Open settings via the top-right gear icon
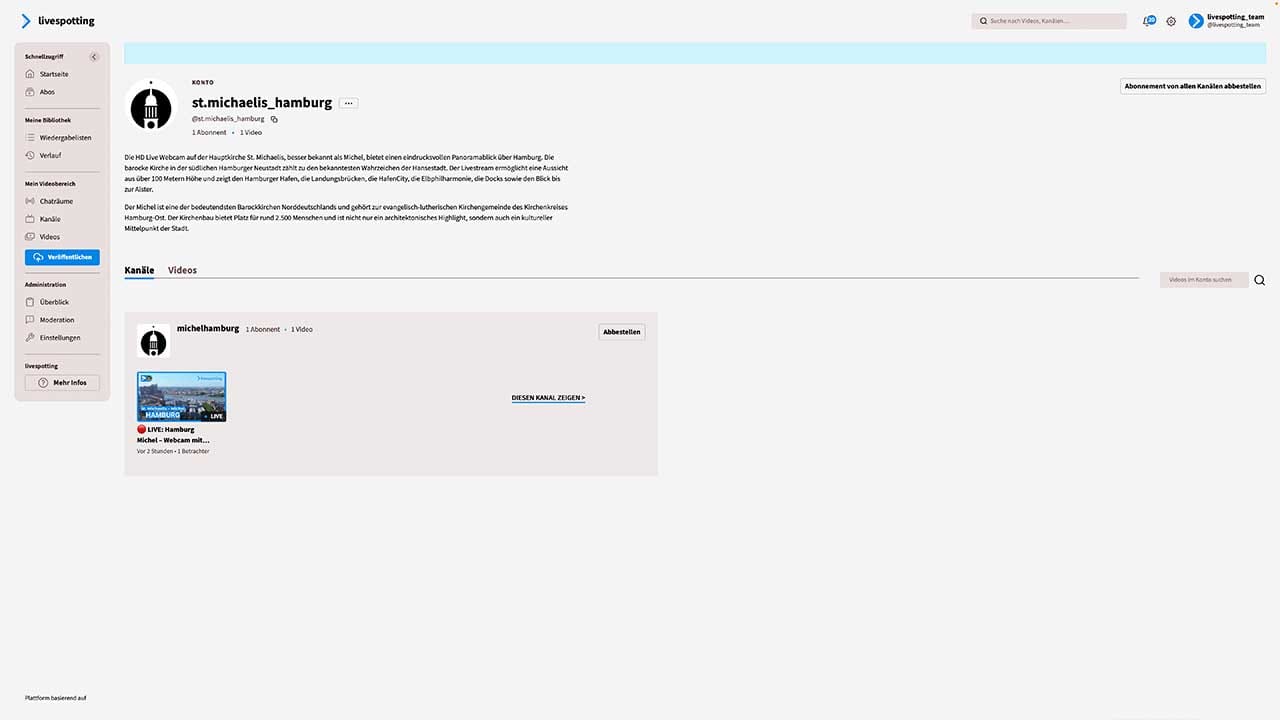This screenshot has width=1280, height=720. 1171,21
